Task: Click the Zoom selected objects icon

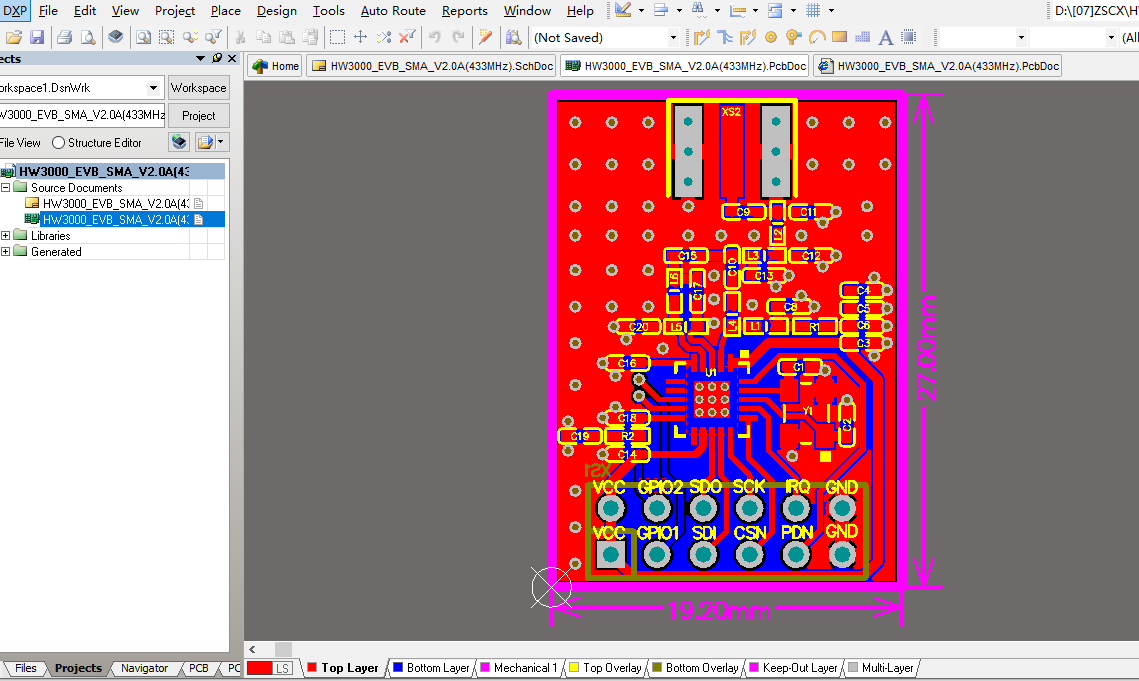Action: pos(190,37)
